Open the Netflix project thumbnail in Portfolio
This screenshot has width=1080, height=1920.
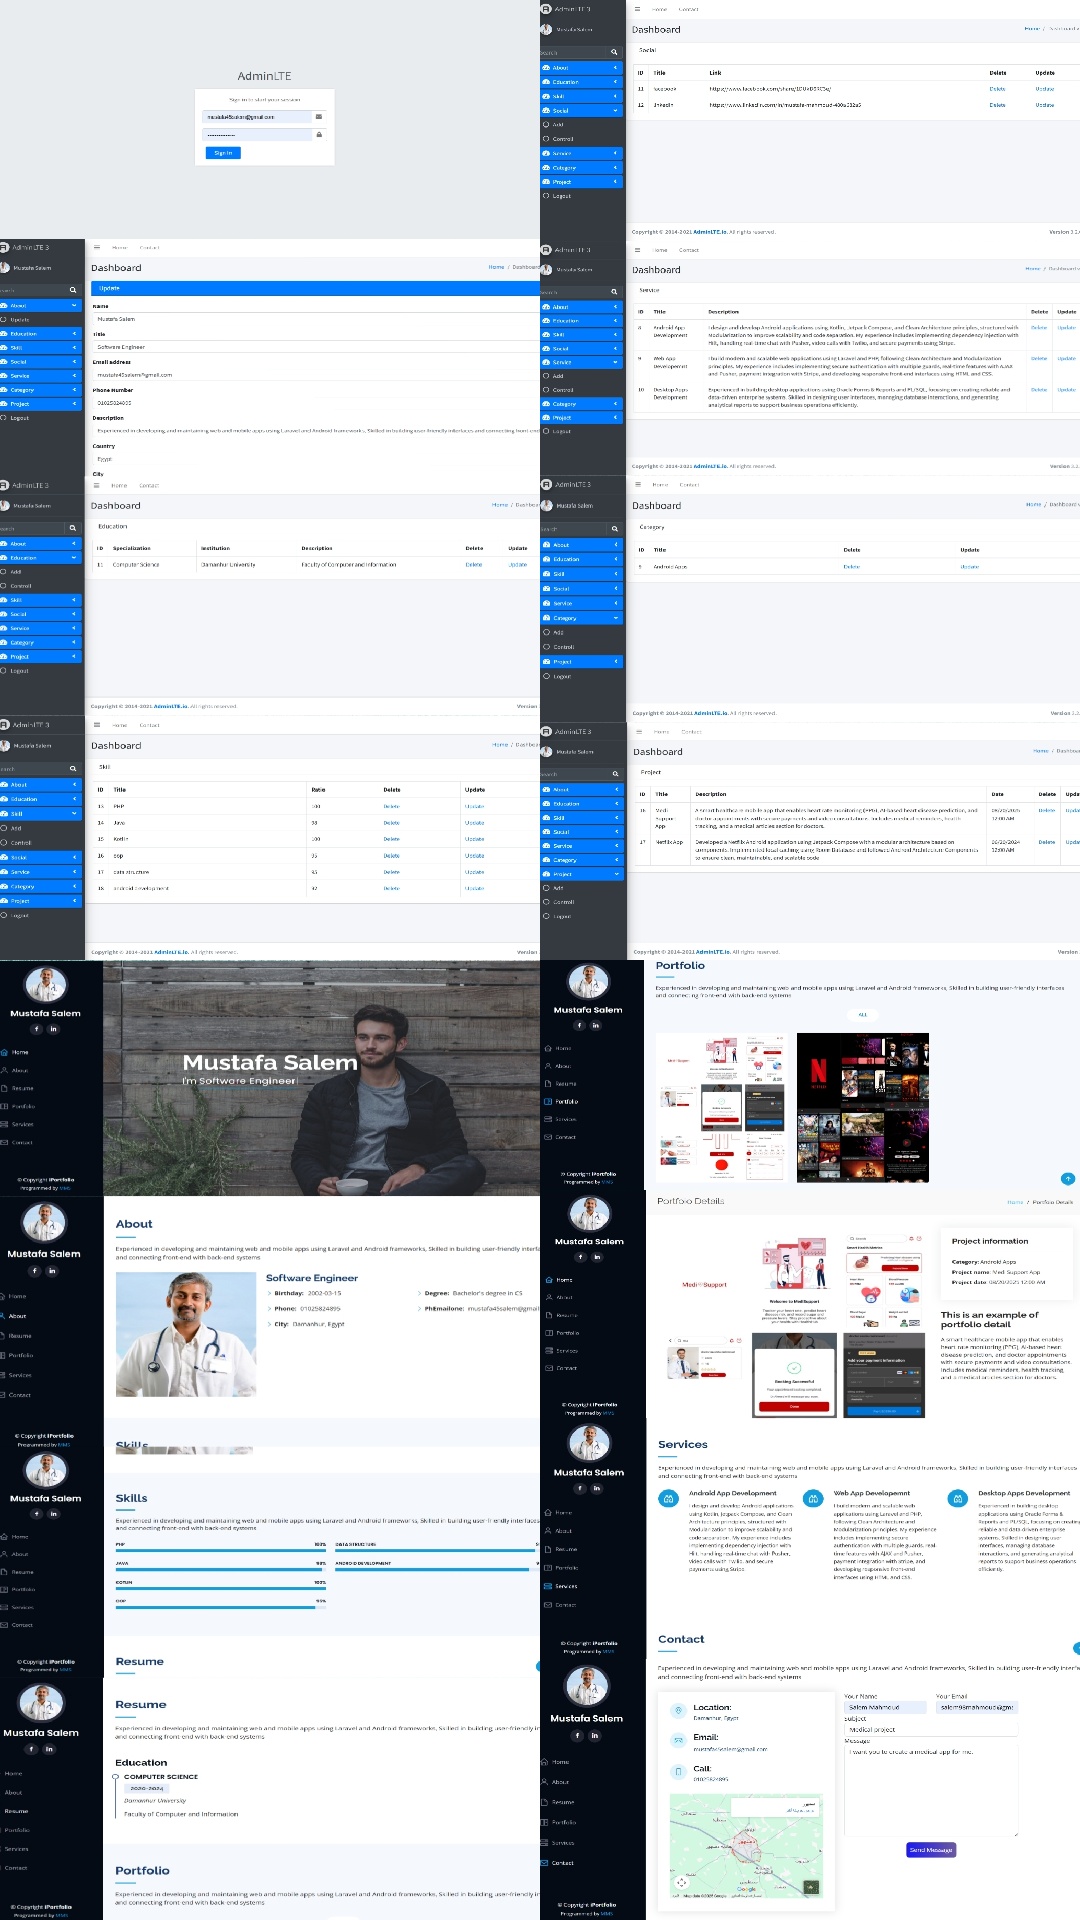[862, 1108]
